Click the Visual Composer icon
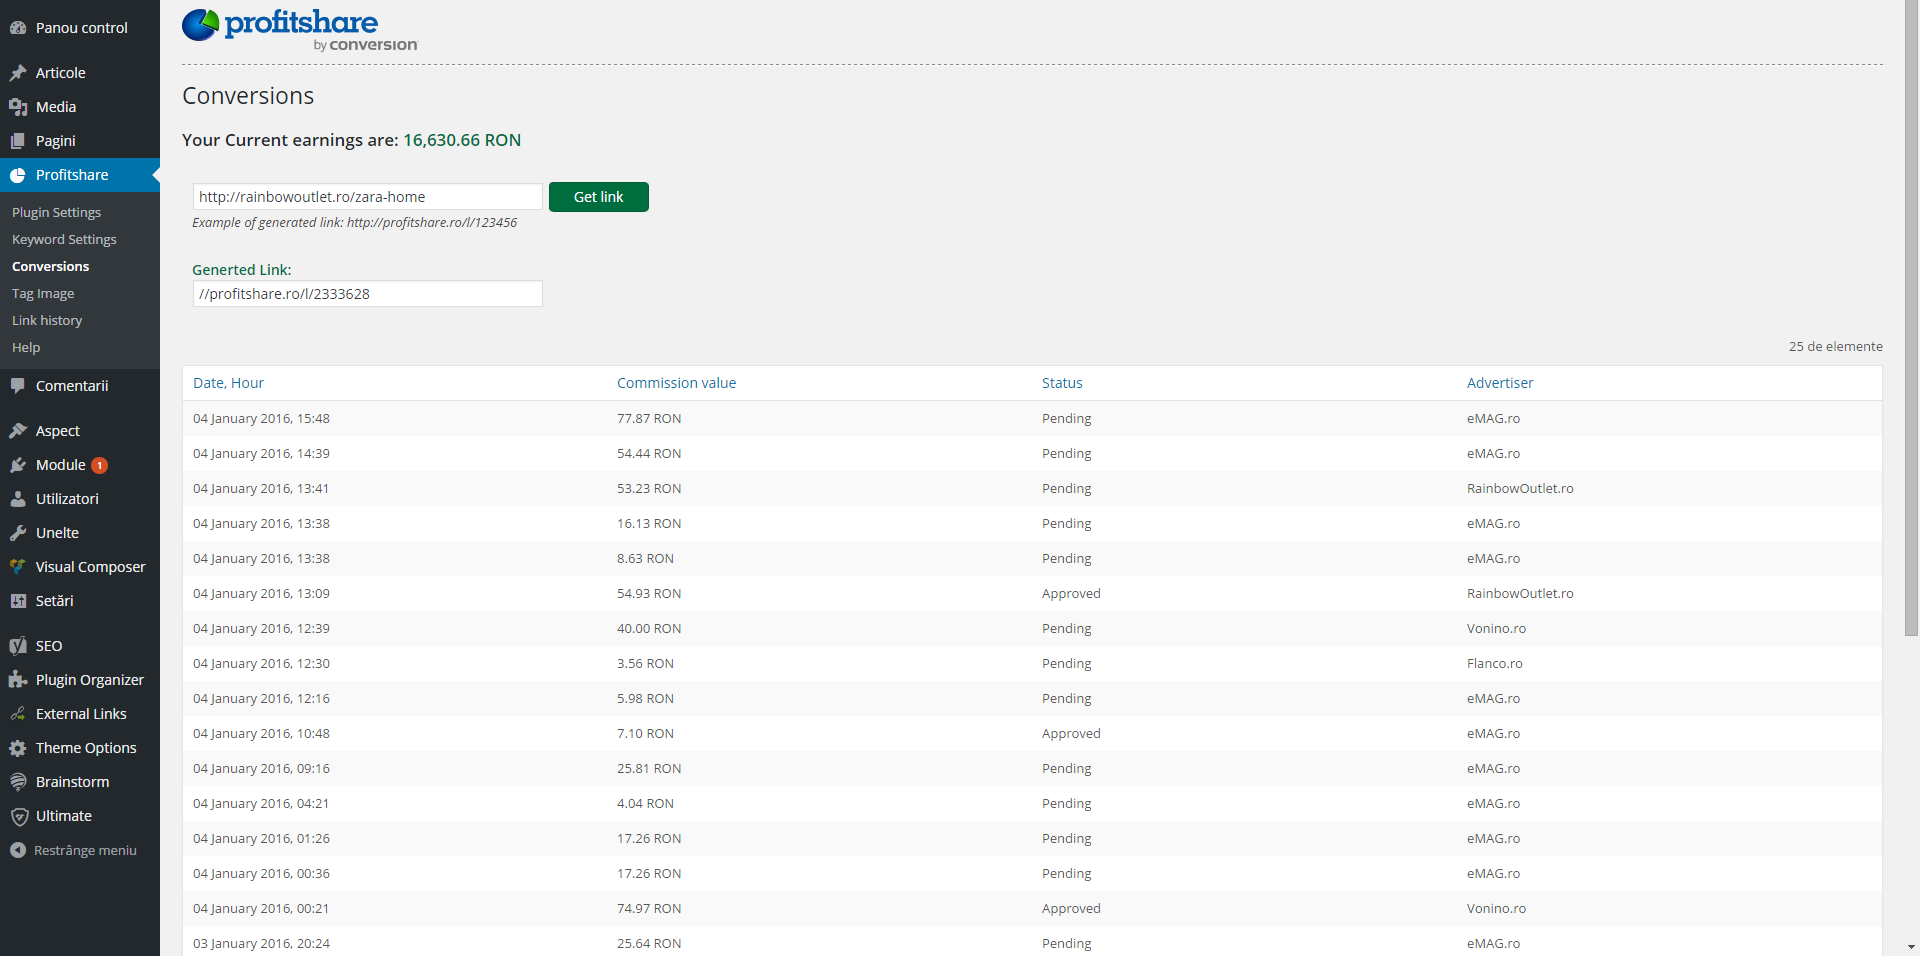This screenshot has height=956, width=1920. [x=18, y=567]
